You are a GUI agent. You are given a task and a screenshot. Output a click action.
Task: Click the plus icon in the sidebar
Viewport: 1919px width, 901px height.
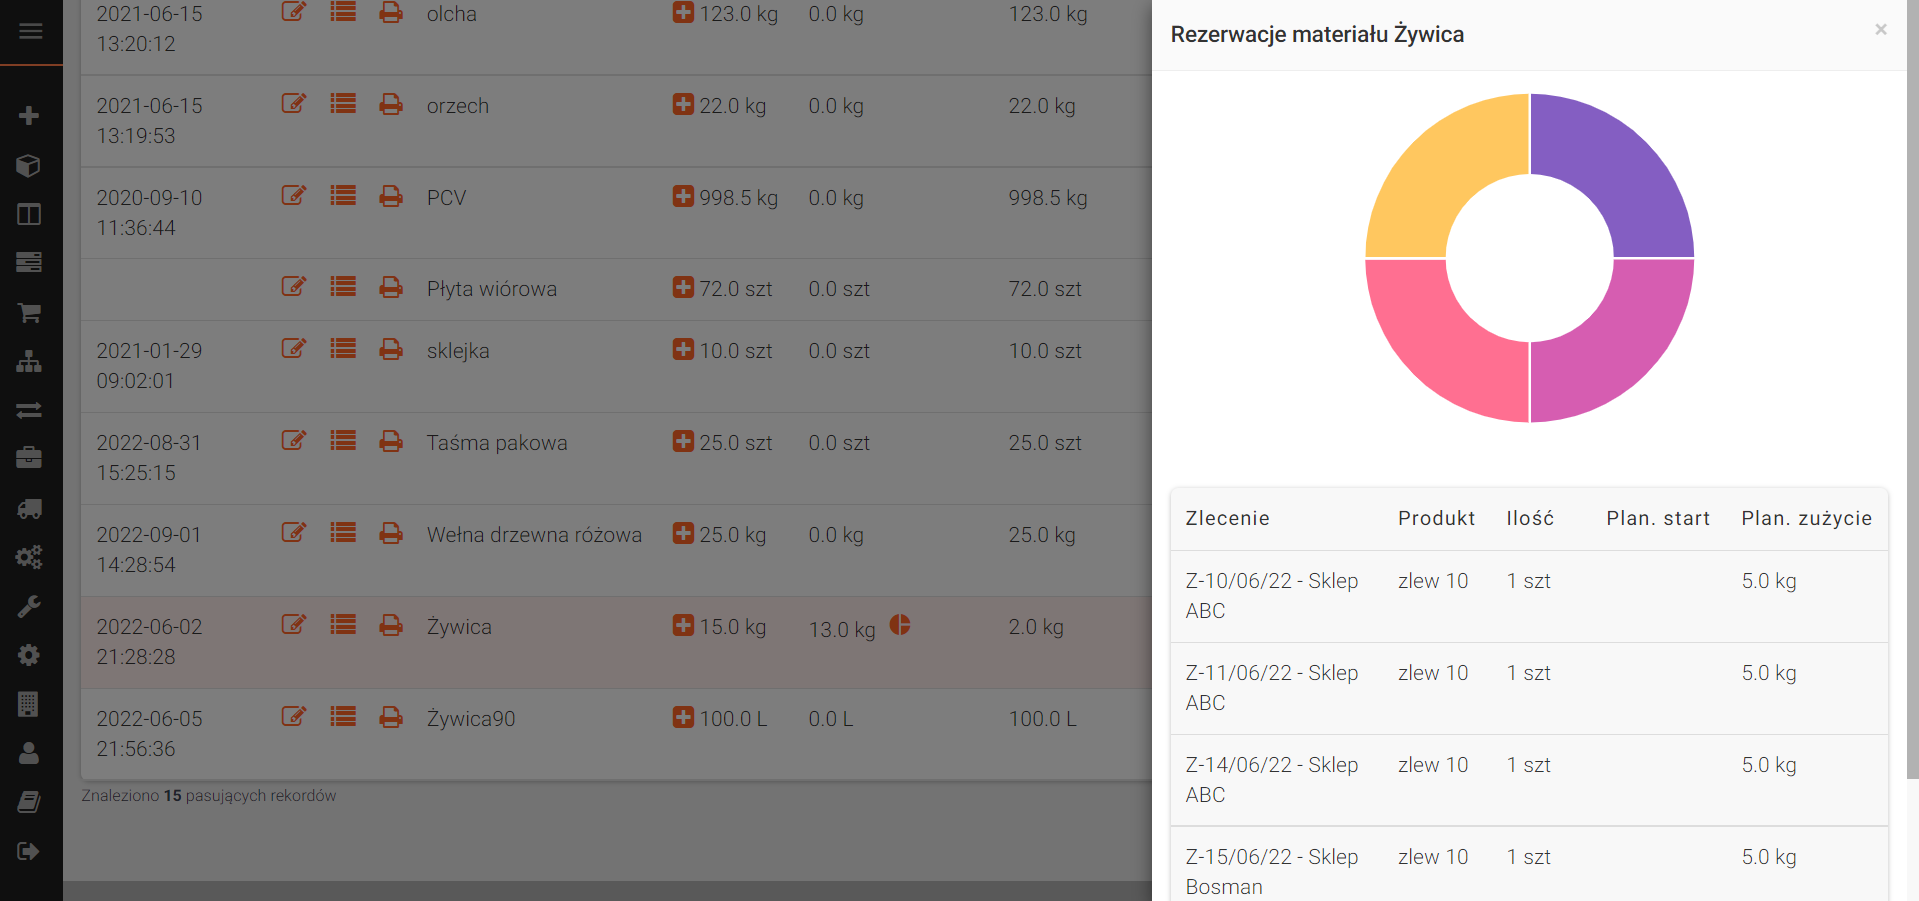[x=29, y=116]
